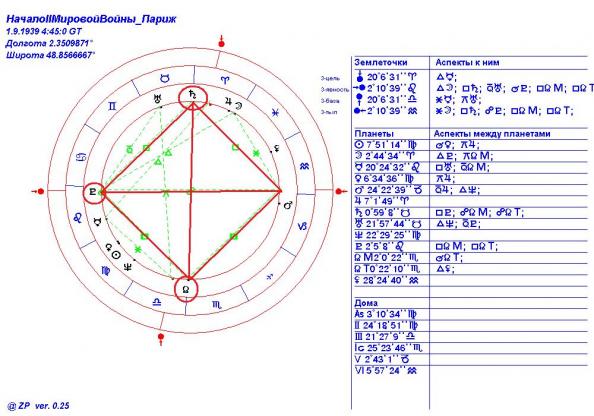Select the Mars glyph on chart's right
594x416 pixels.
click(x=288, y=206)
